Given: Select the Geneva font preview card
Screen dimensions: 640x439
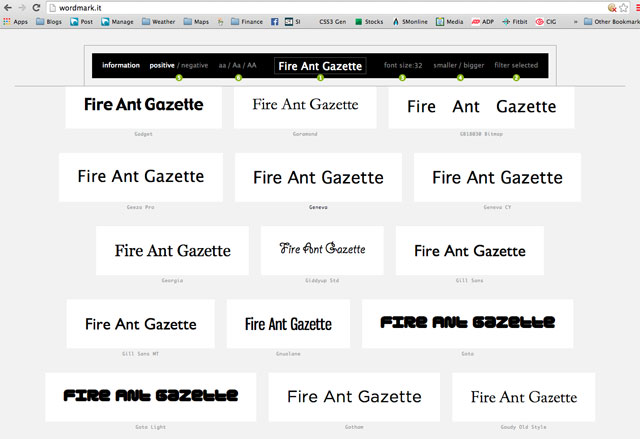Looking at the screenshot, I should [x=318, y=177].
